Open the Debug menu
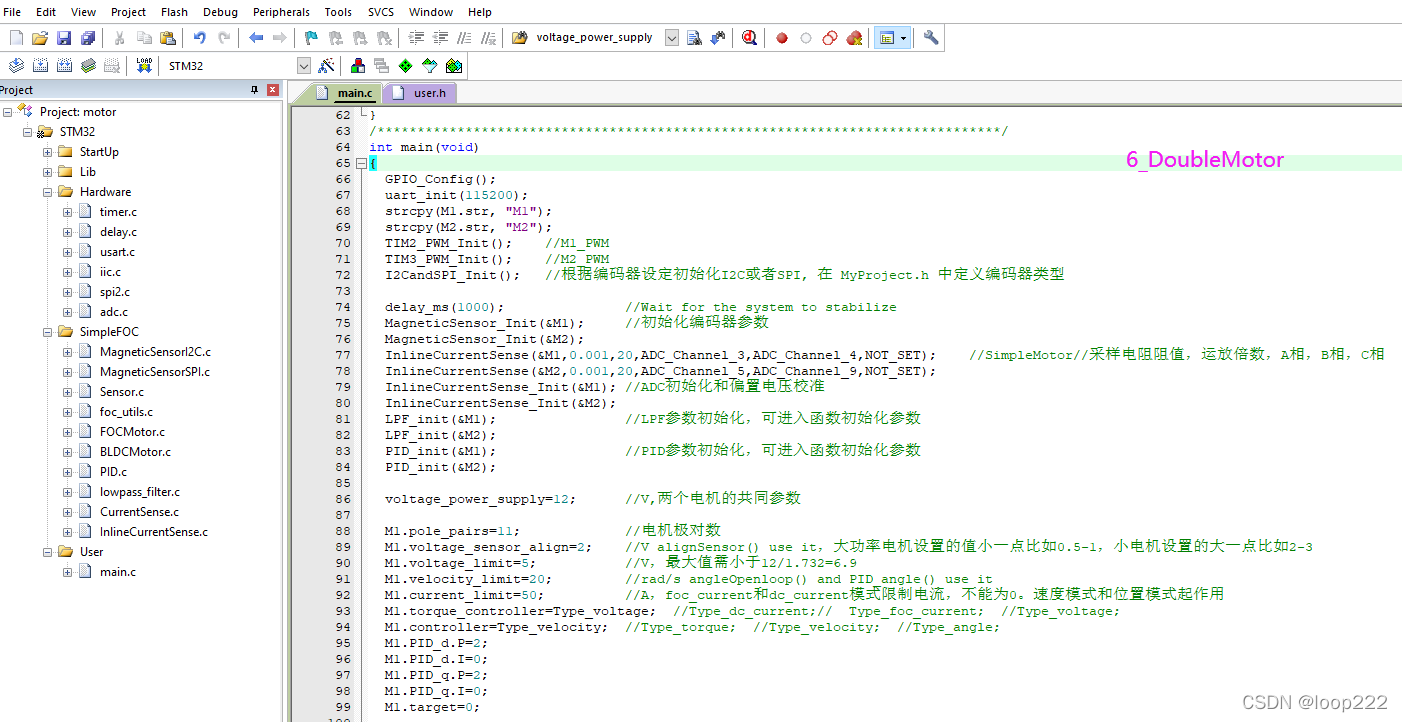This screenshot has height=722, width=1402. [220, 12]
